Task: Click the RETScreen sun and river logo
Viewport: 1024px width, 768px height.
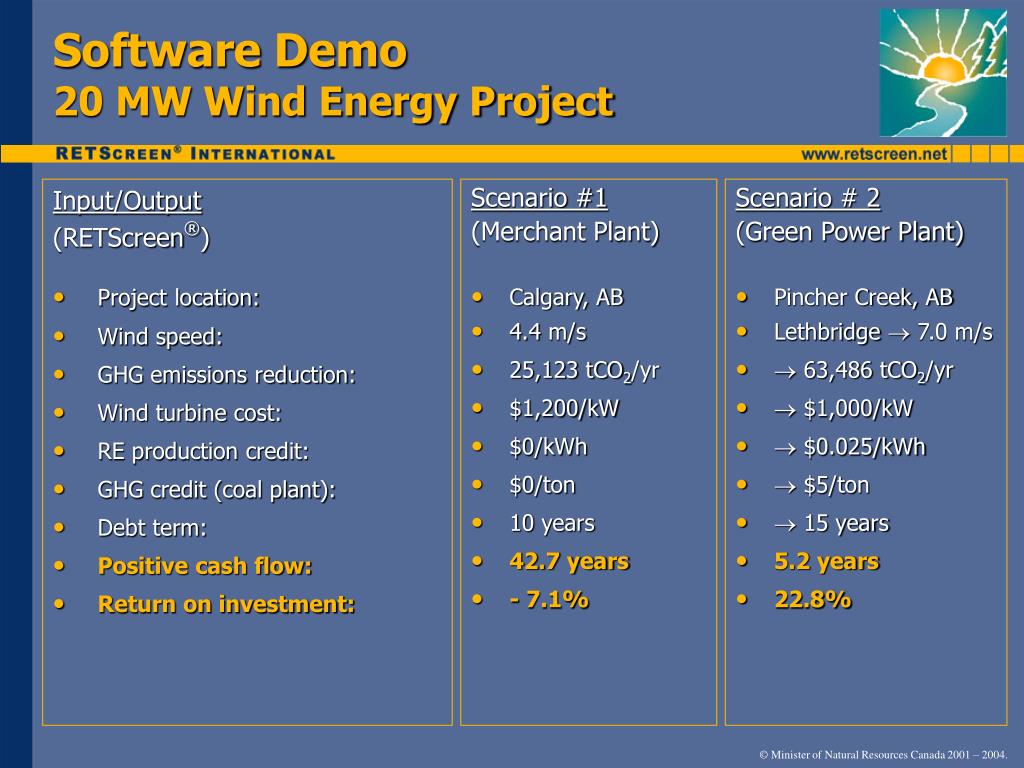Action: [943, 72]
